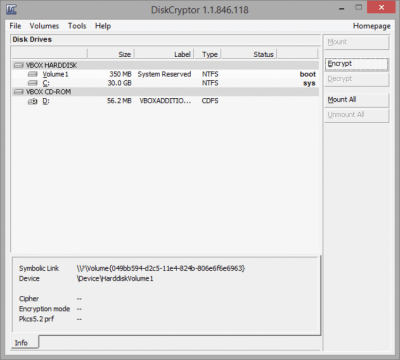The width and height of the screenshot is (400, 360).
Task: Click the boot status cell
Action: (x=308, y=74)
